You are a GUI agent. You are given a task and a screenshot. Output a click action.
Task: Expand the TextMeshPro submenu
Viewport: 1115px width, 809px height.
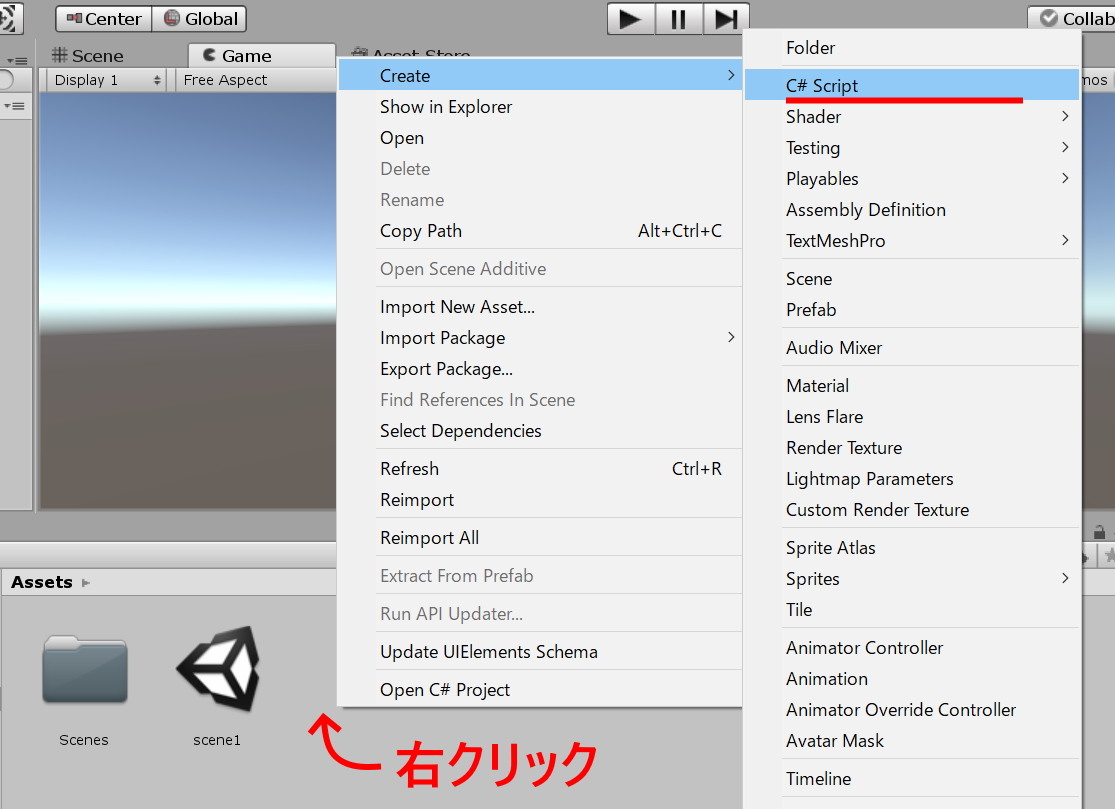click(x=912, y=241)
